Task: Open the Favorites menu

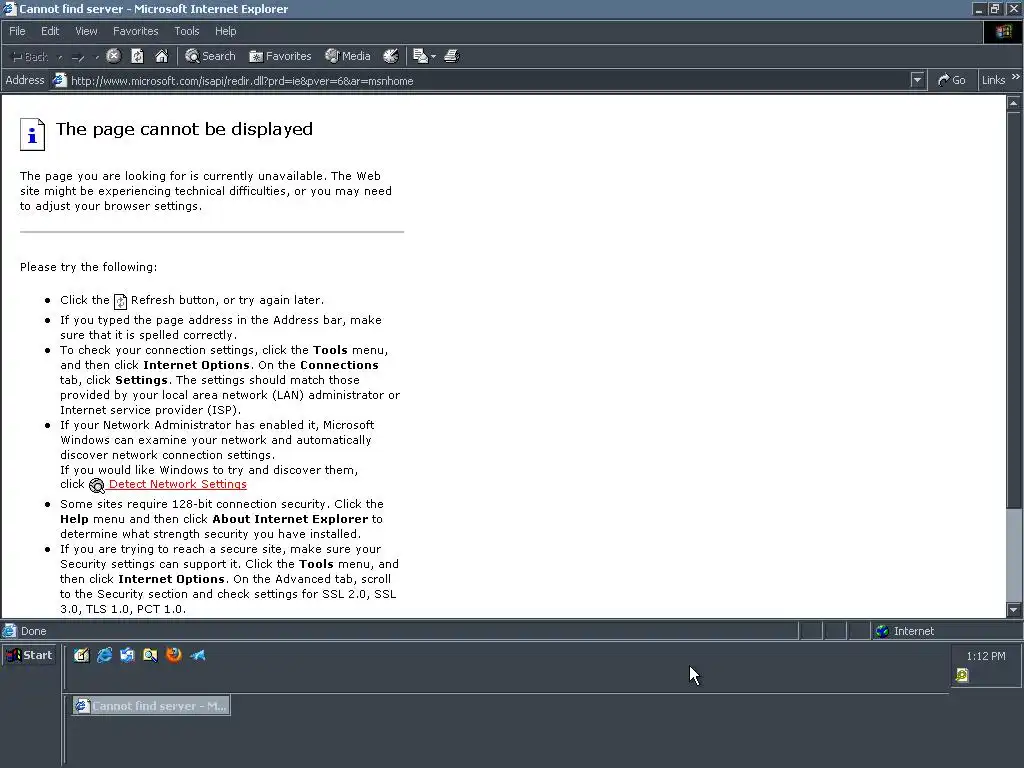Action: [135, 31]
